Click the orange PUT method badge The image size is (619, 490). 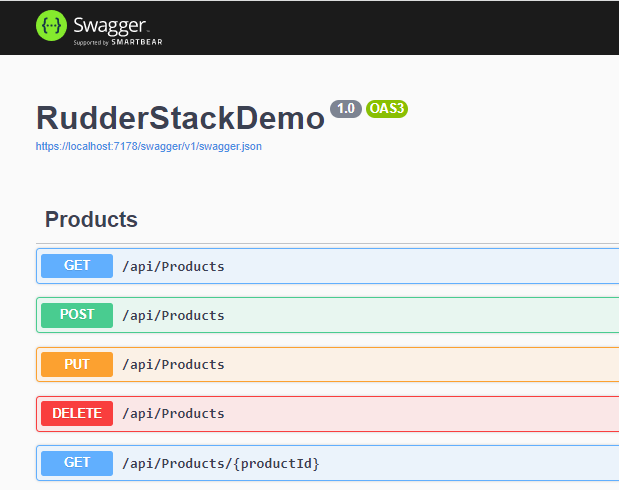[77, 364]
